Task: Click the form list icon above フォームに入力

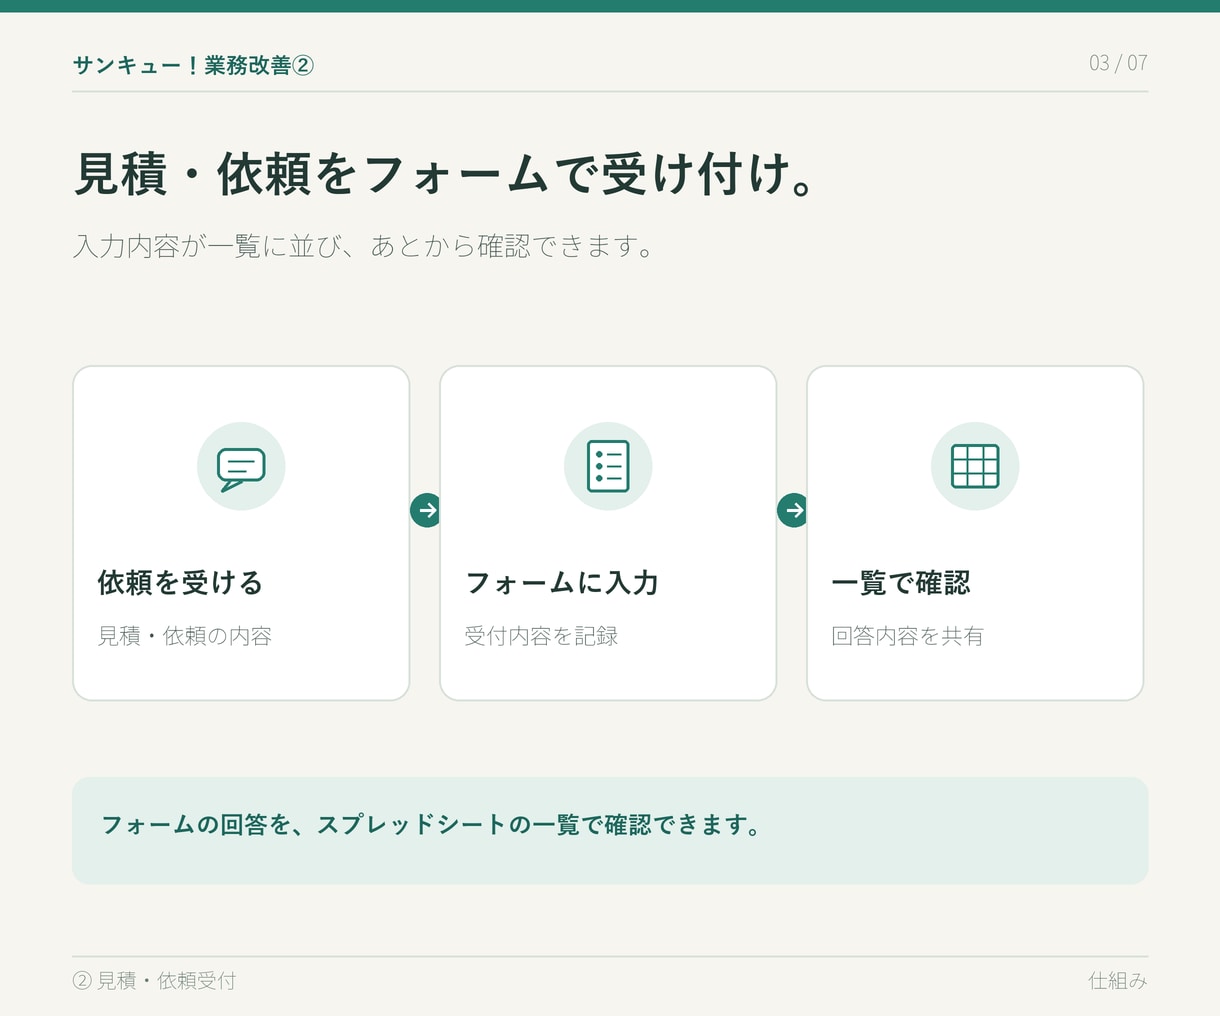Action: (608, 466)
